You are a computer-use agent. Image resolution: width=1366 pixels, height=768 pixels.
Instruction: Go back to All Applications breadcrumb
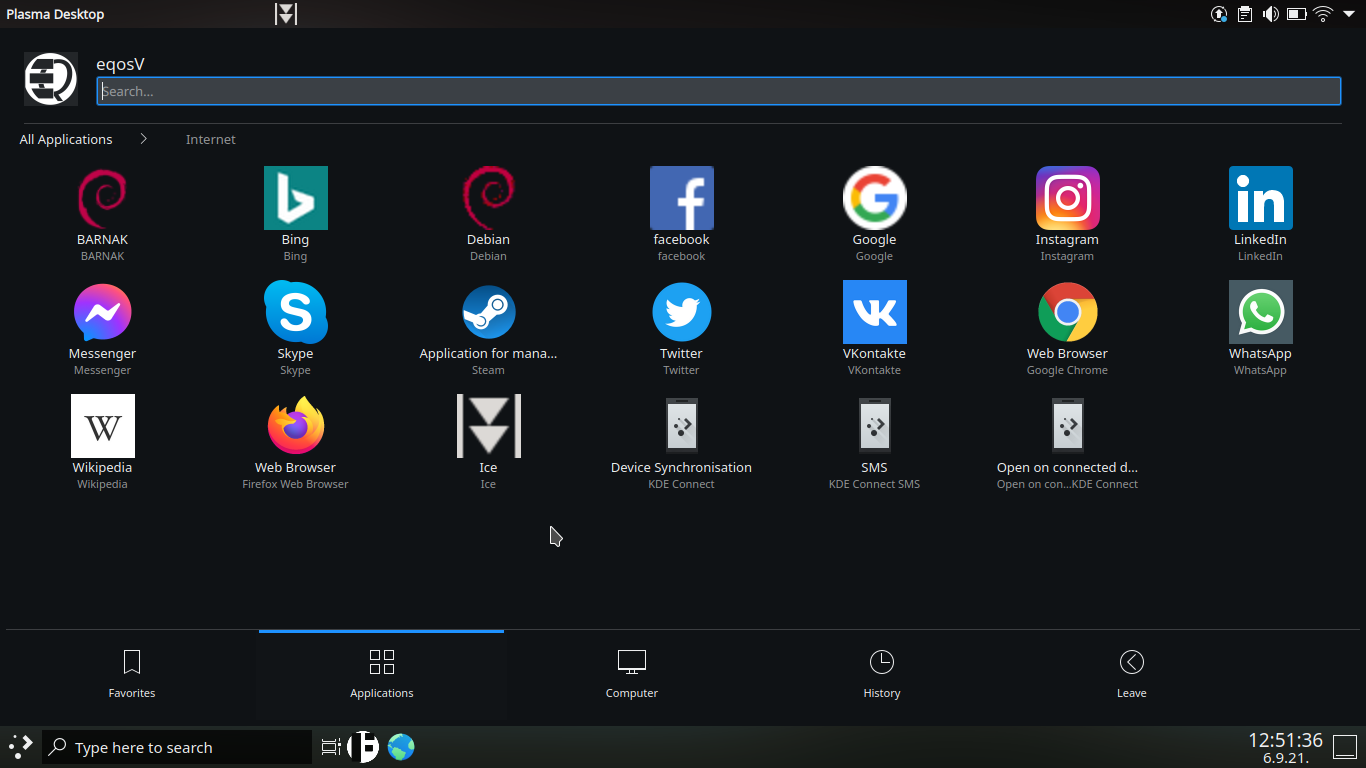tap(66, 139)
